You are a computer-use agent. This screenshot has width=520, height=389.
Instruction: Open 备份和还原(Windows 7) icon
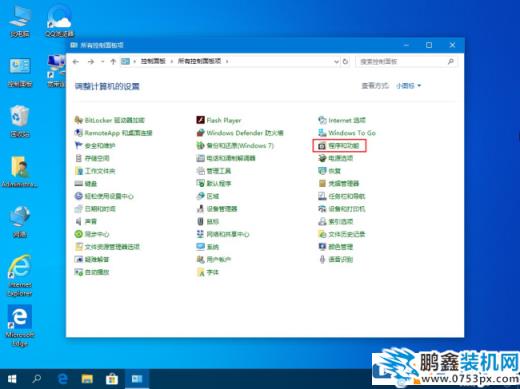pyautogui.click(x=200, y=145)
